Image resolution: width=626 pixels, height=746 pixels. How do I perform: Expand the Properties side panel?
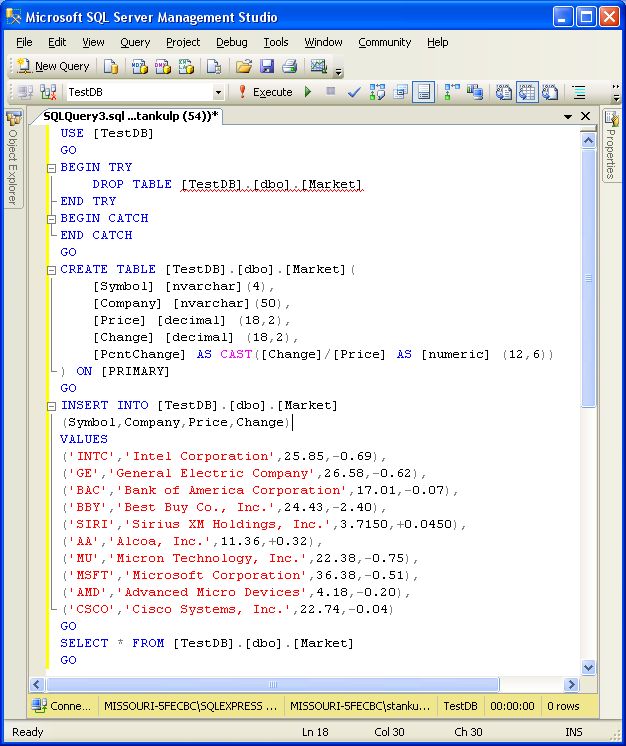(611, 145)
